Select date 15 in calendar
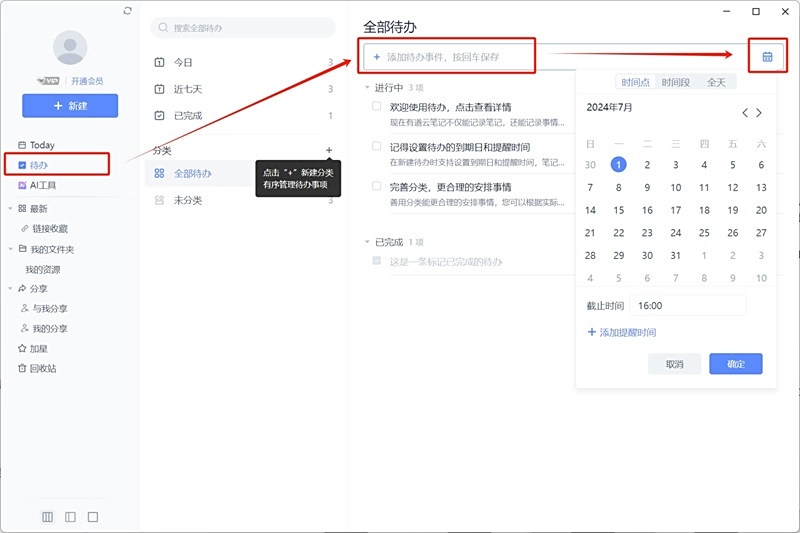This screenshot has width=800, height=533. click(618, 210)
